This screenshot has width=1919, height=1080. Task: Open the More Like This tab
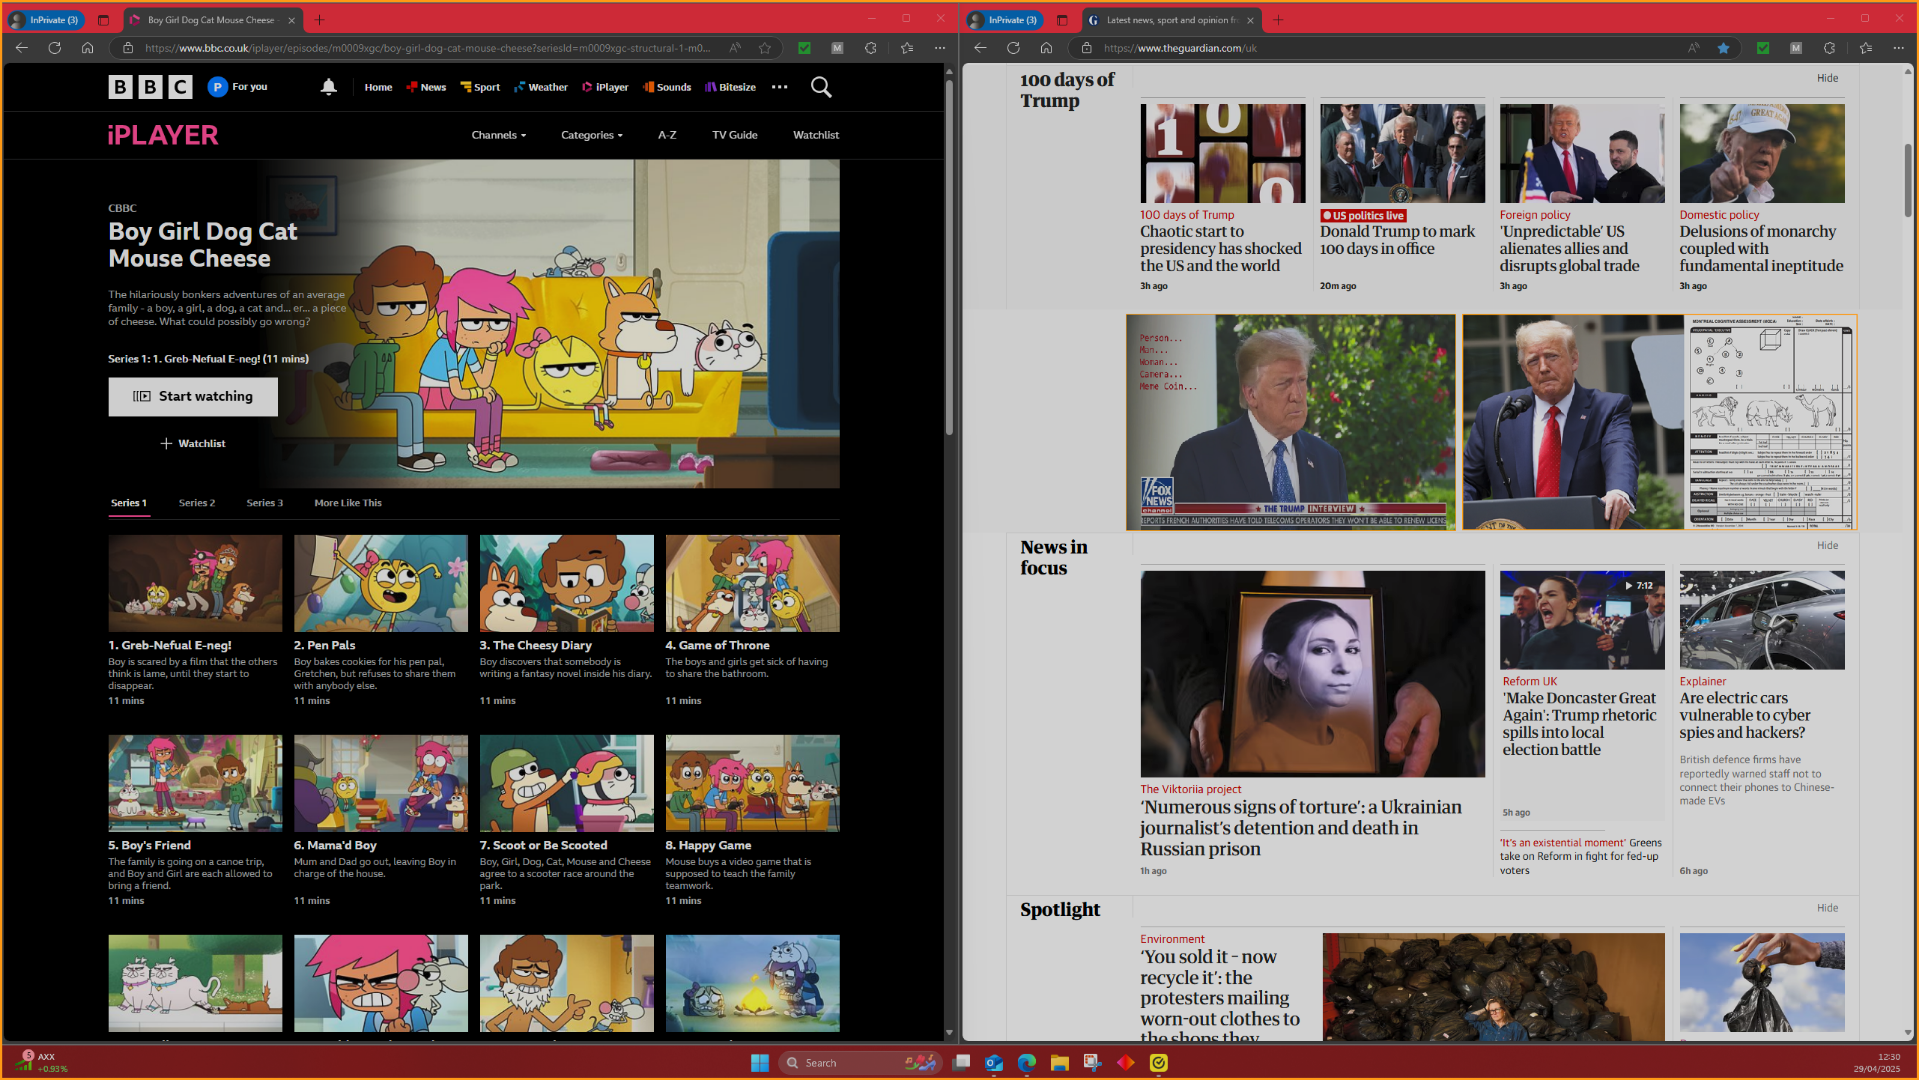click(x=348, y=503)
